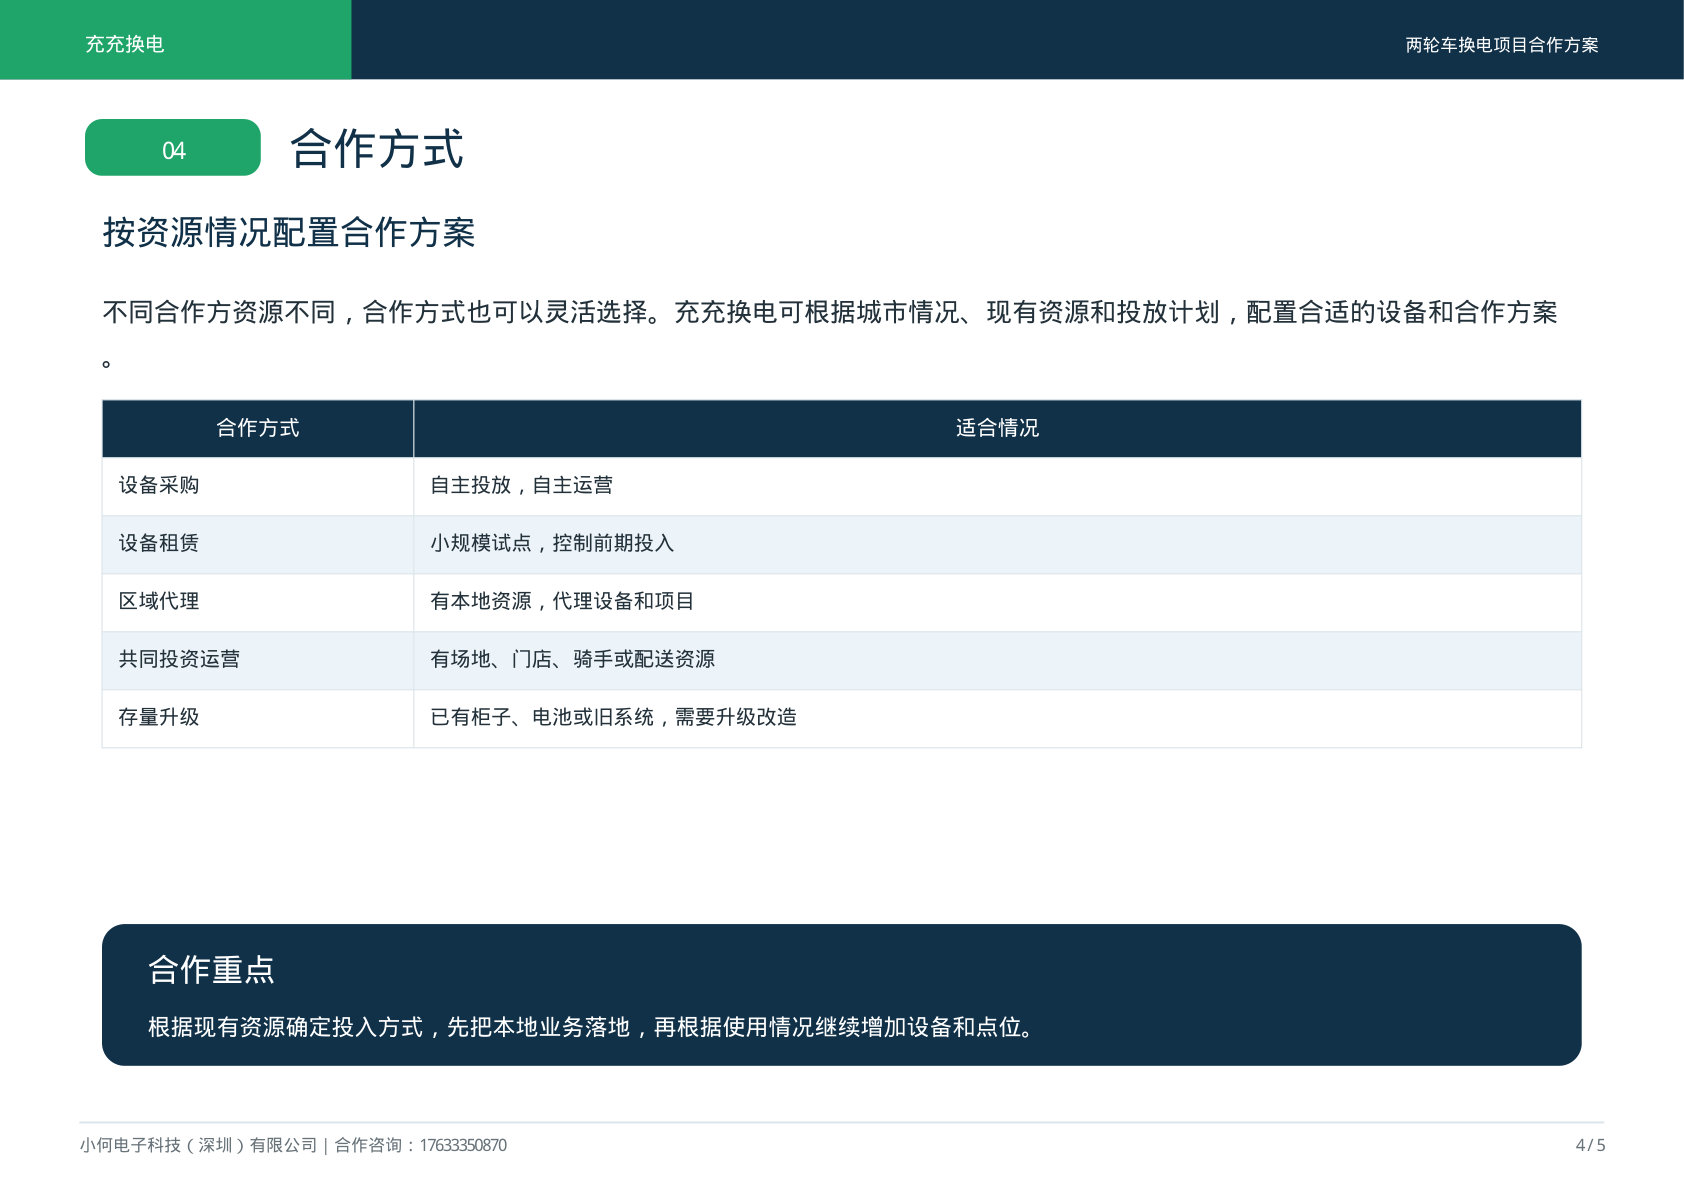This screenshot has height=1191, width=1684.
Task: Click the subtitle 按资源情况配置合作方案
Action: coord(289,232)
